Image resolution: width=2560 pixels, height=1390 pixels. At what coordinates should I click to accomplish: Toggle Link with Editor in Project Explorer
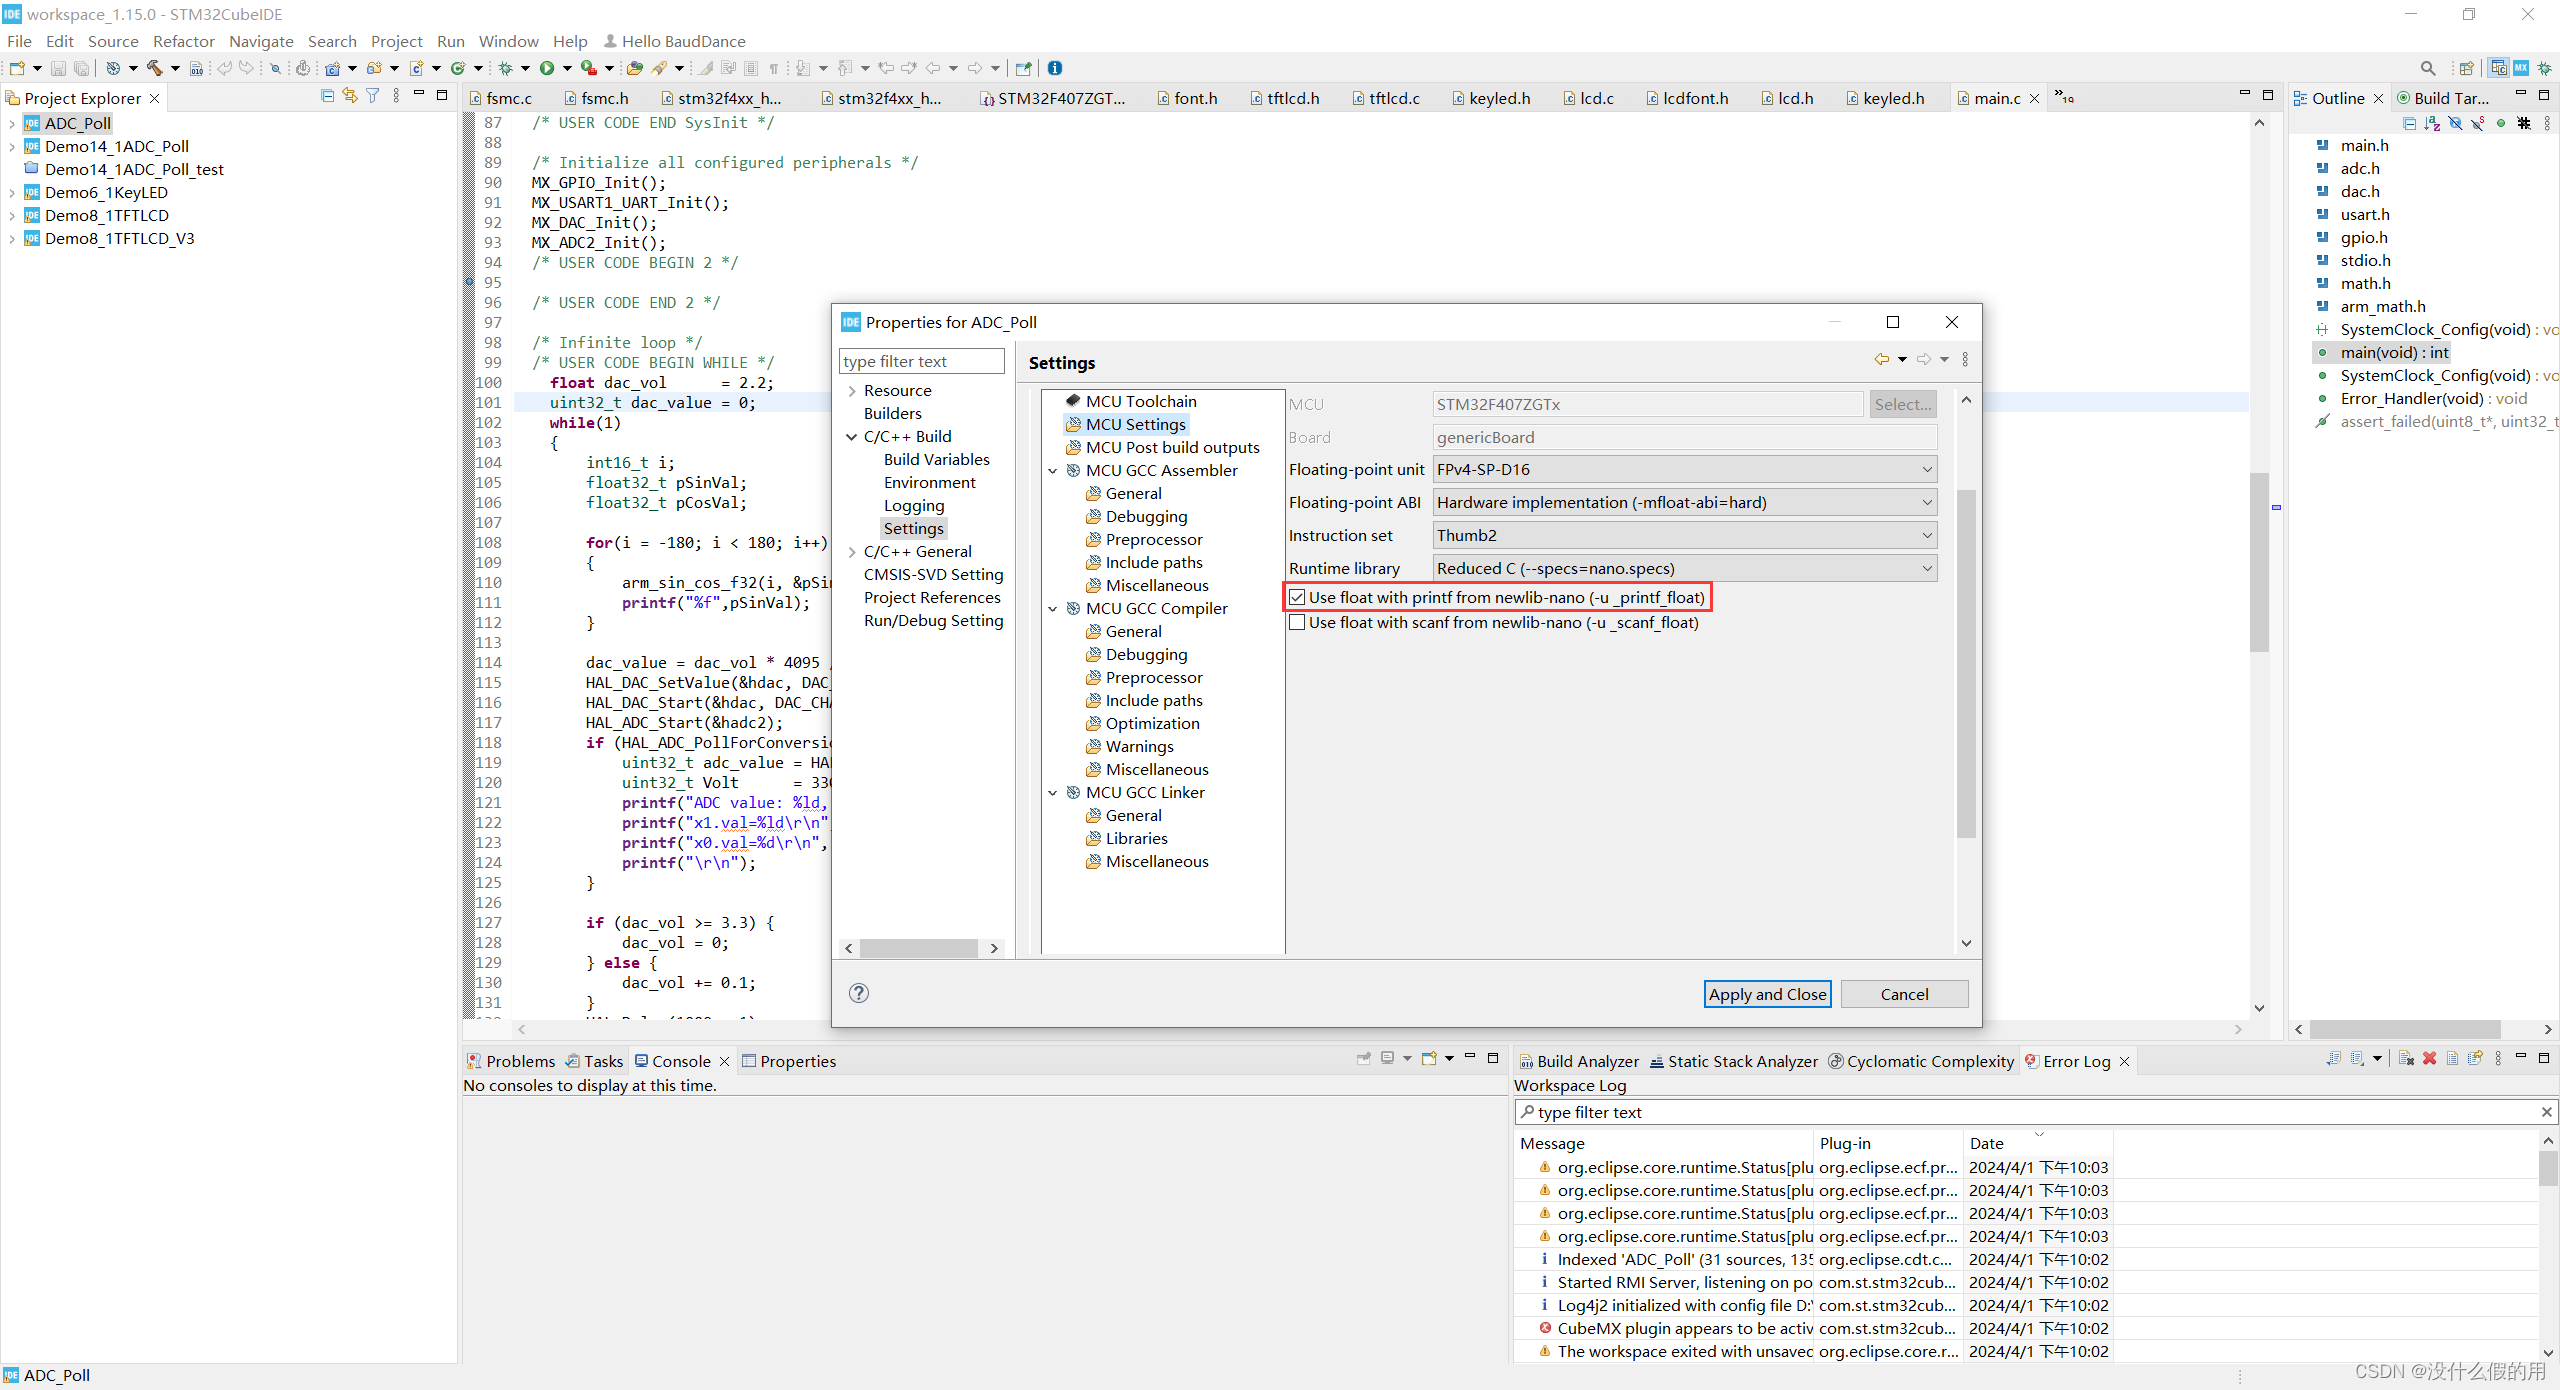(x=349, y=96)
